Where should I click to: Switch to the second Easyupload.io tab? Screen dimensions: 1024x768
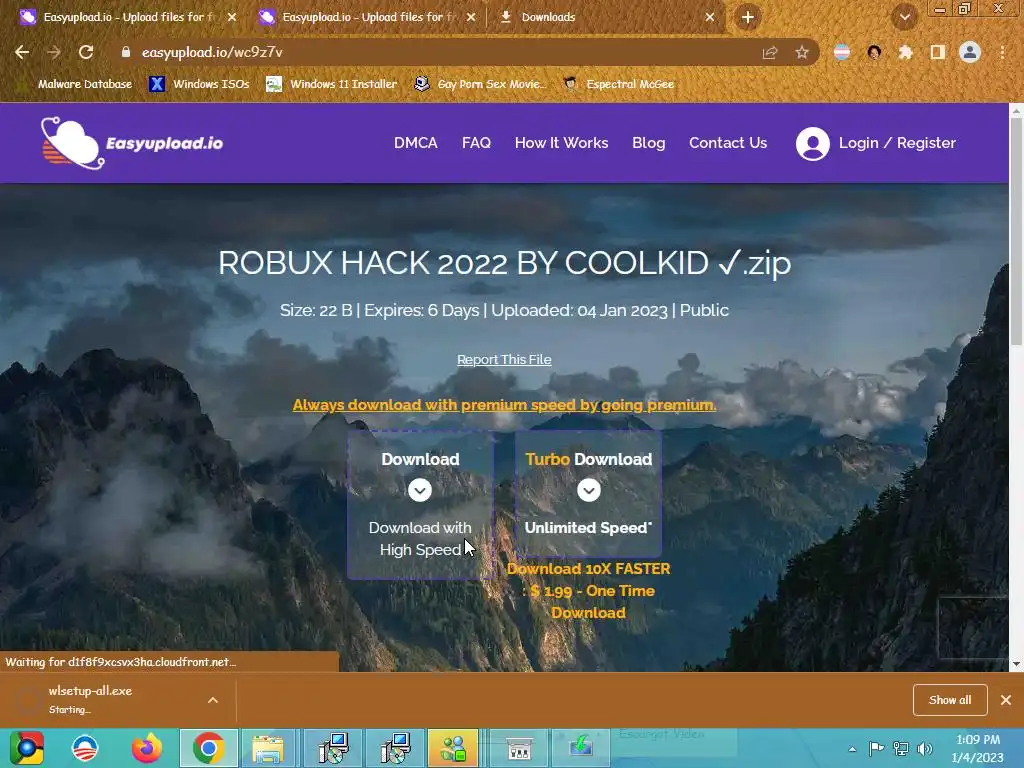[366, 17]
